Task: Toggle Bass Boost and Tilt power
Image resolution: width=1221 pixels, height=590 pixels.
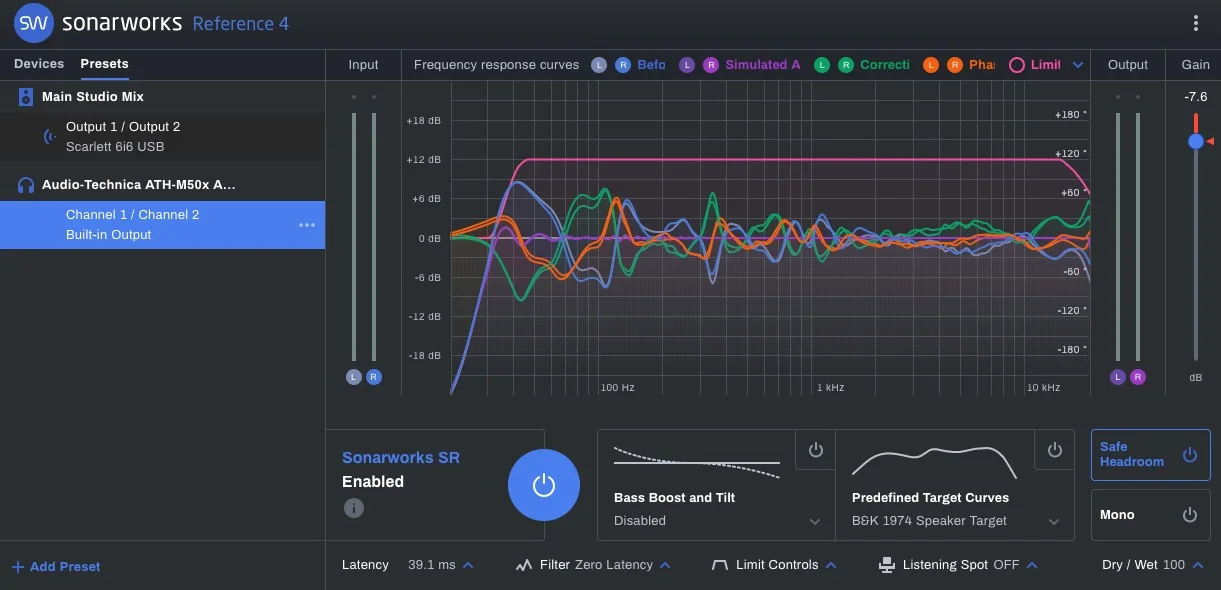Action: (815, 450)
